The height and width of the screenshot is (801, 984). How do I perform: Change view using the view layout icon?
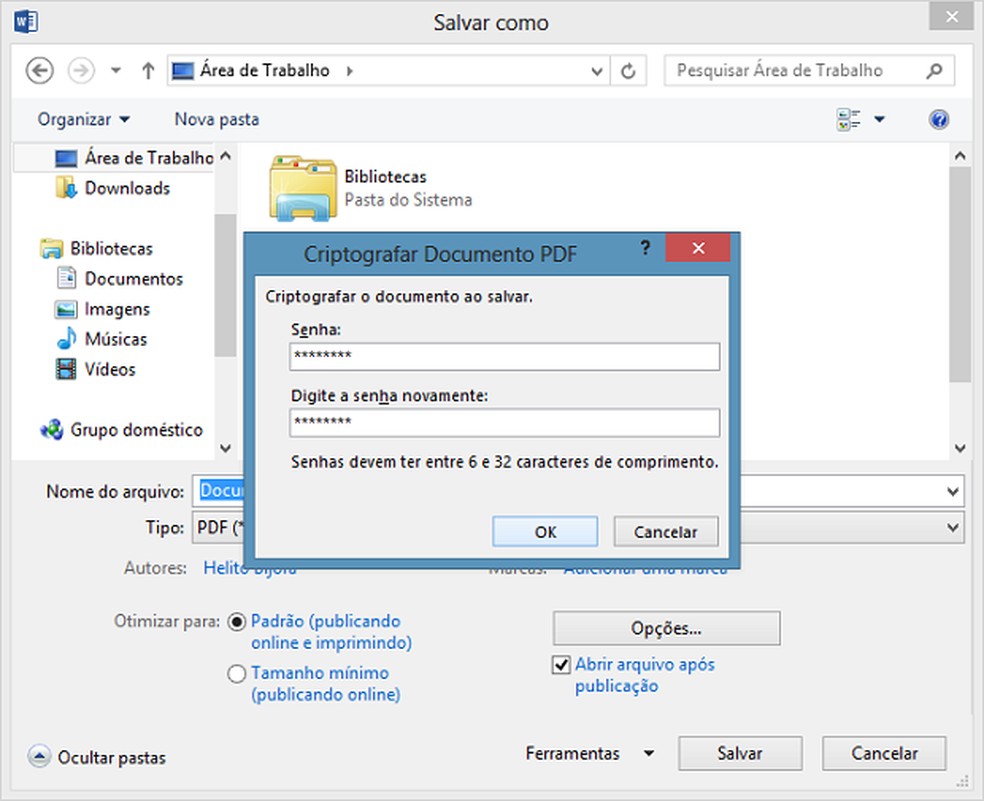pyautogui.click(x=848, y=119)
